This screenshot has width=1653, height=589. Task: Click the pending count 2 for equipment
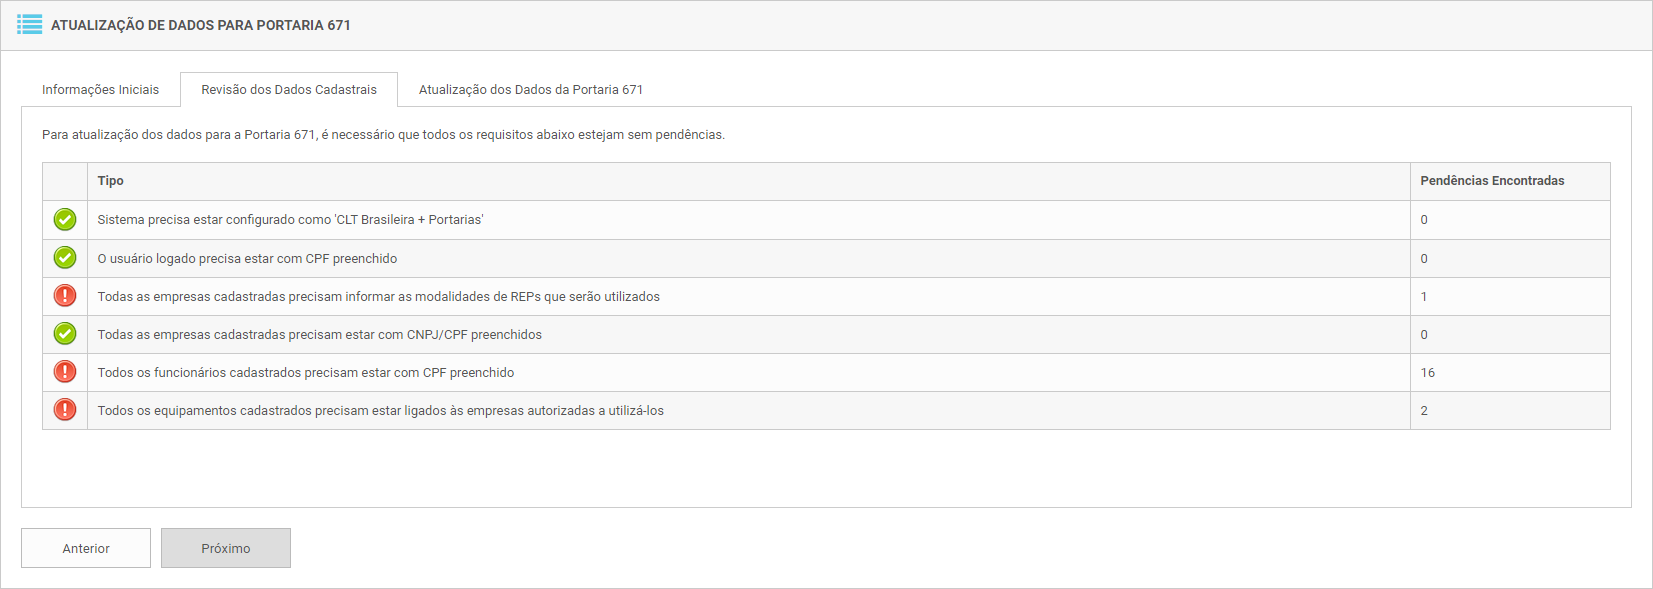click(1424, 411)
